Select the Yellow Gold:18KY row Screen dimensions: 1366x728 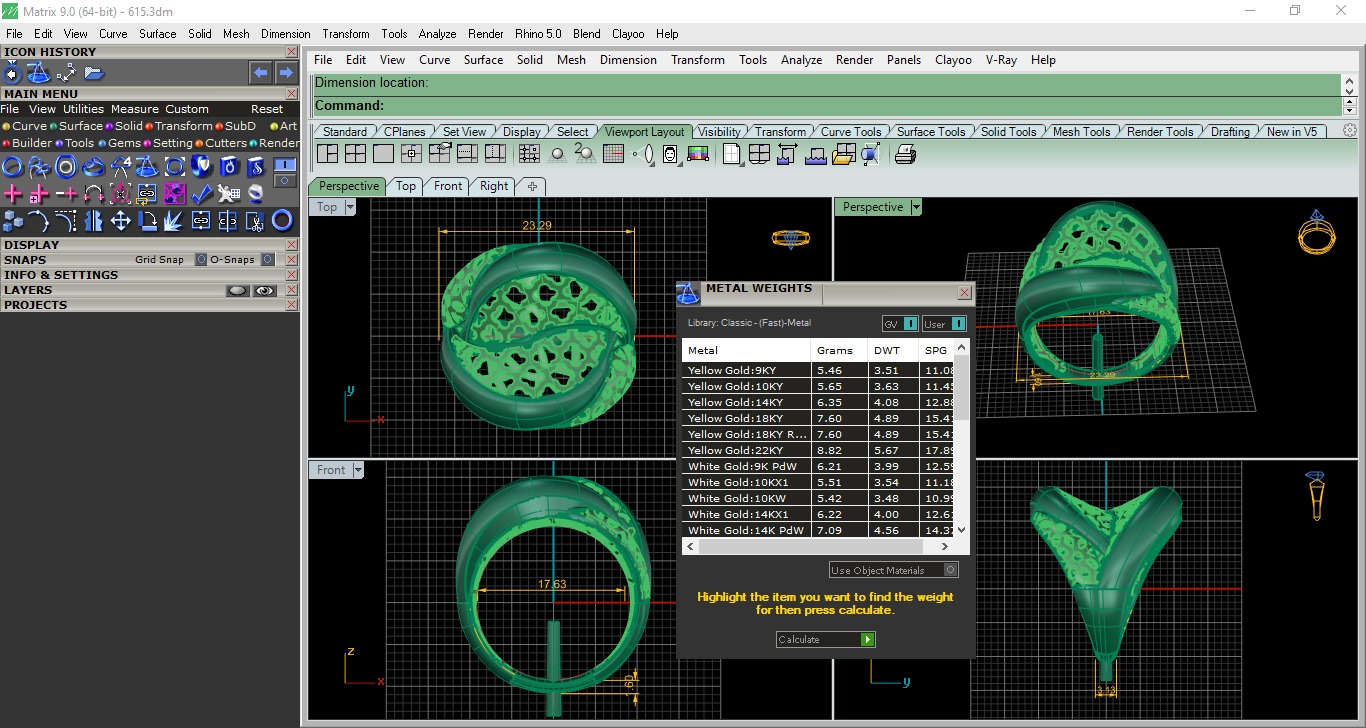(818, 418)
